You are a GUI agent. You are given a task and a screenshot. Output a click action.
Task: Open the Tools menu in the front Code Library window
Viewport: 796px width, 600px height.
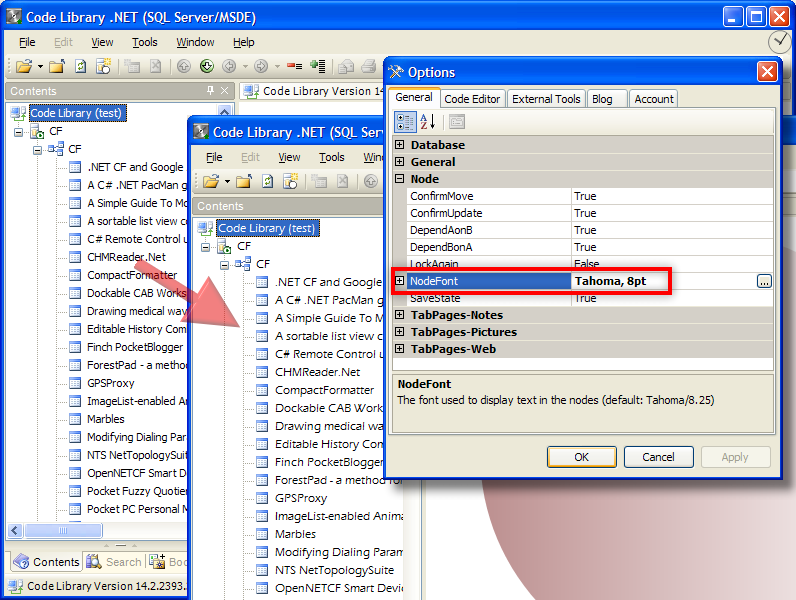pos(332,157)
